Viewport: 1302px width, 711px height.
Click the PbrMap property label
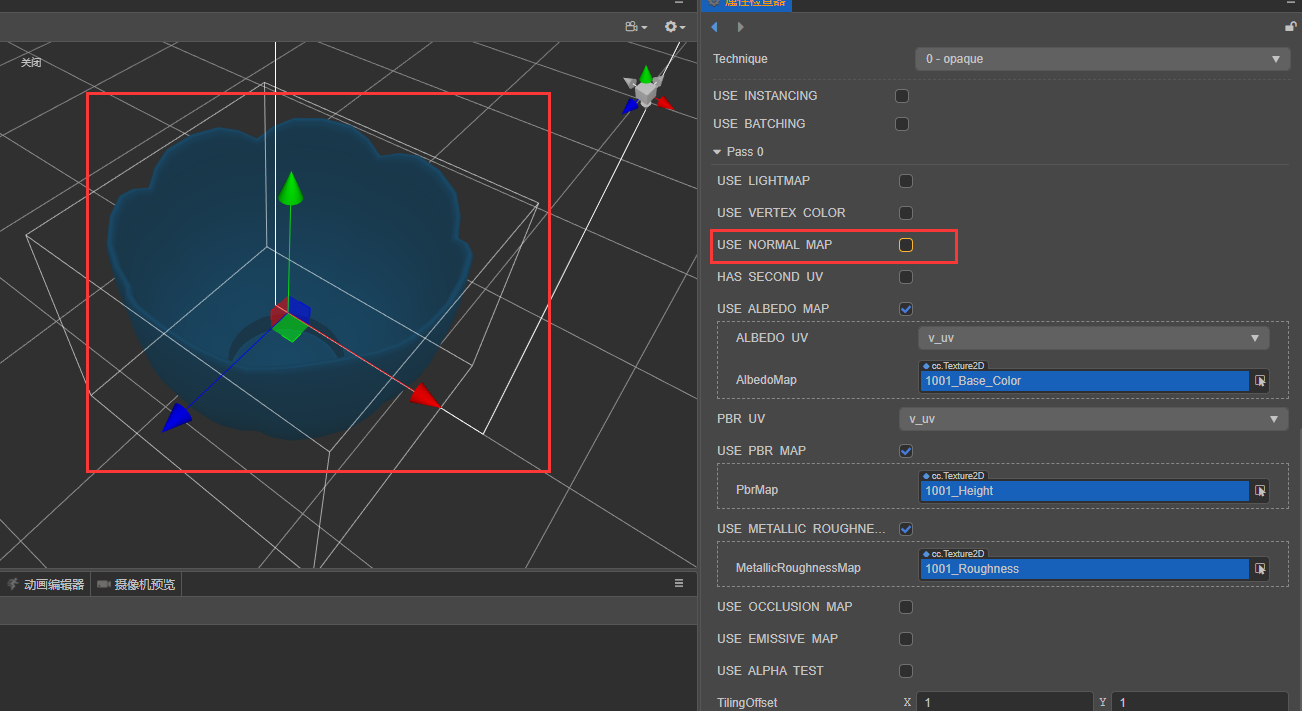(x=757, y=490)
